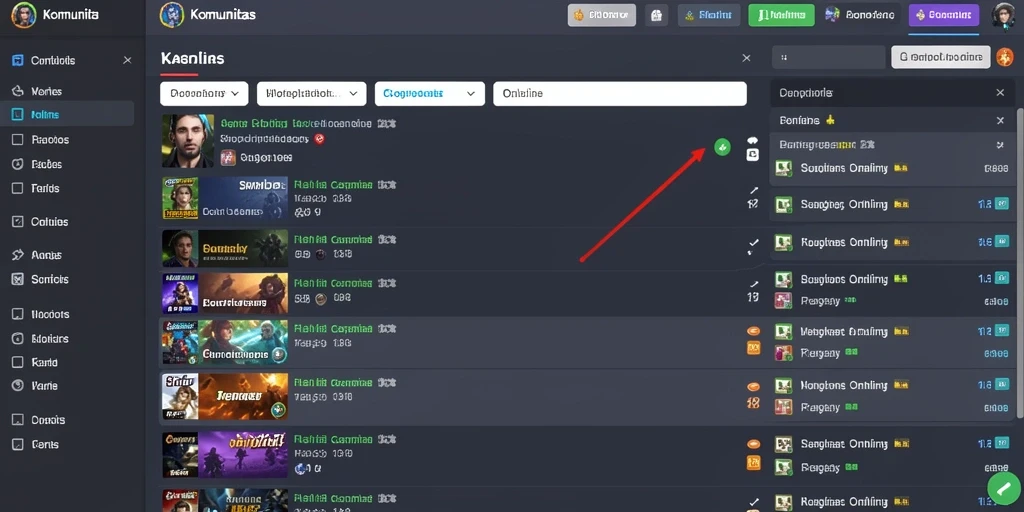Click into the Onlaine search field

[x=620, y=93]
